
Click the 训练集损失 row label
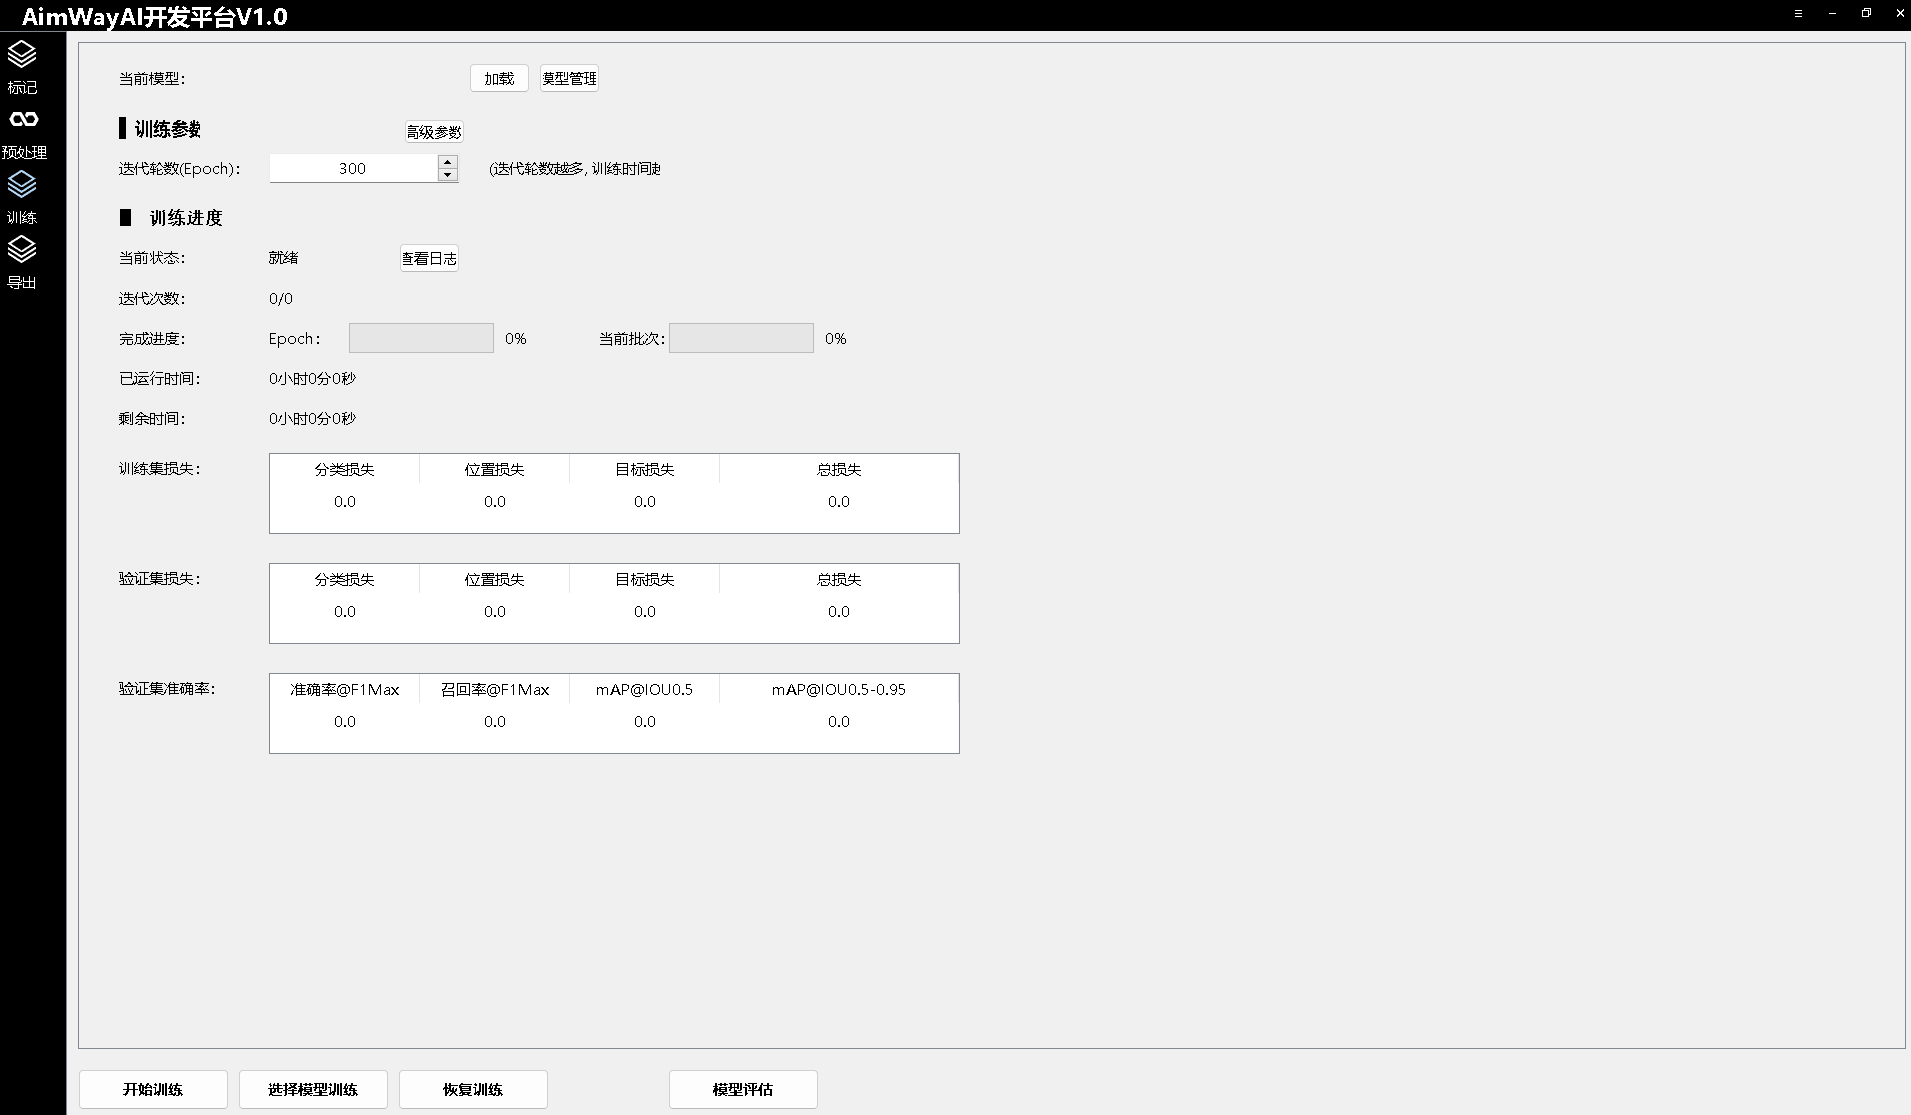(160, 468)
